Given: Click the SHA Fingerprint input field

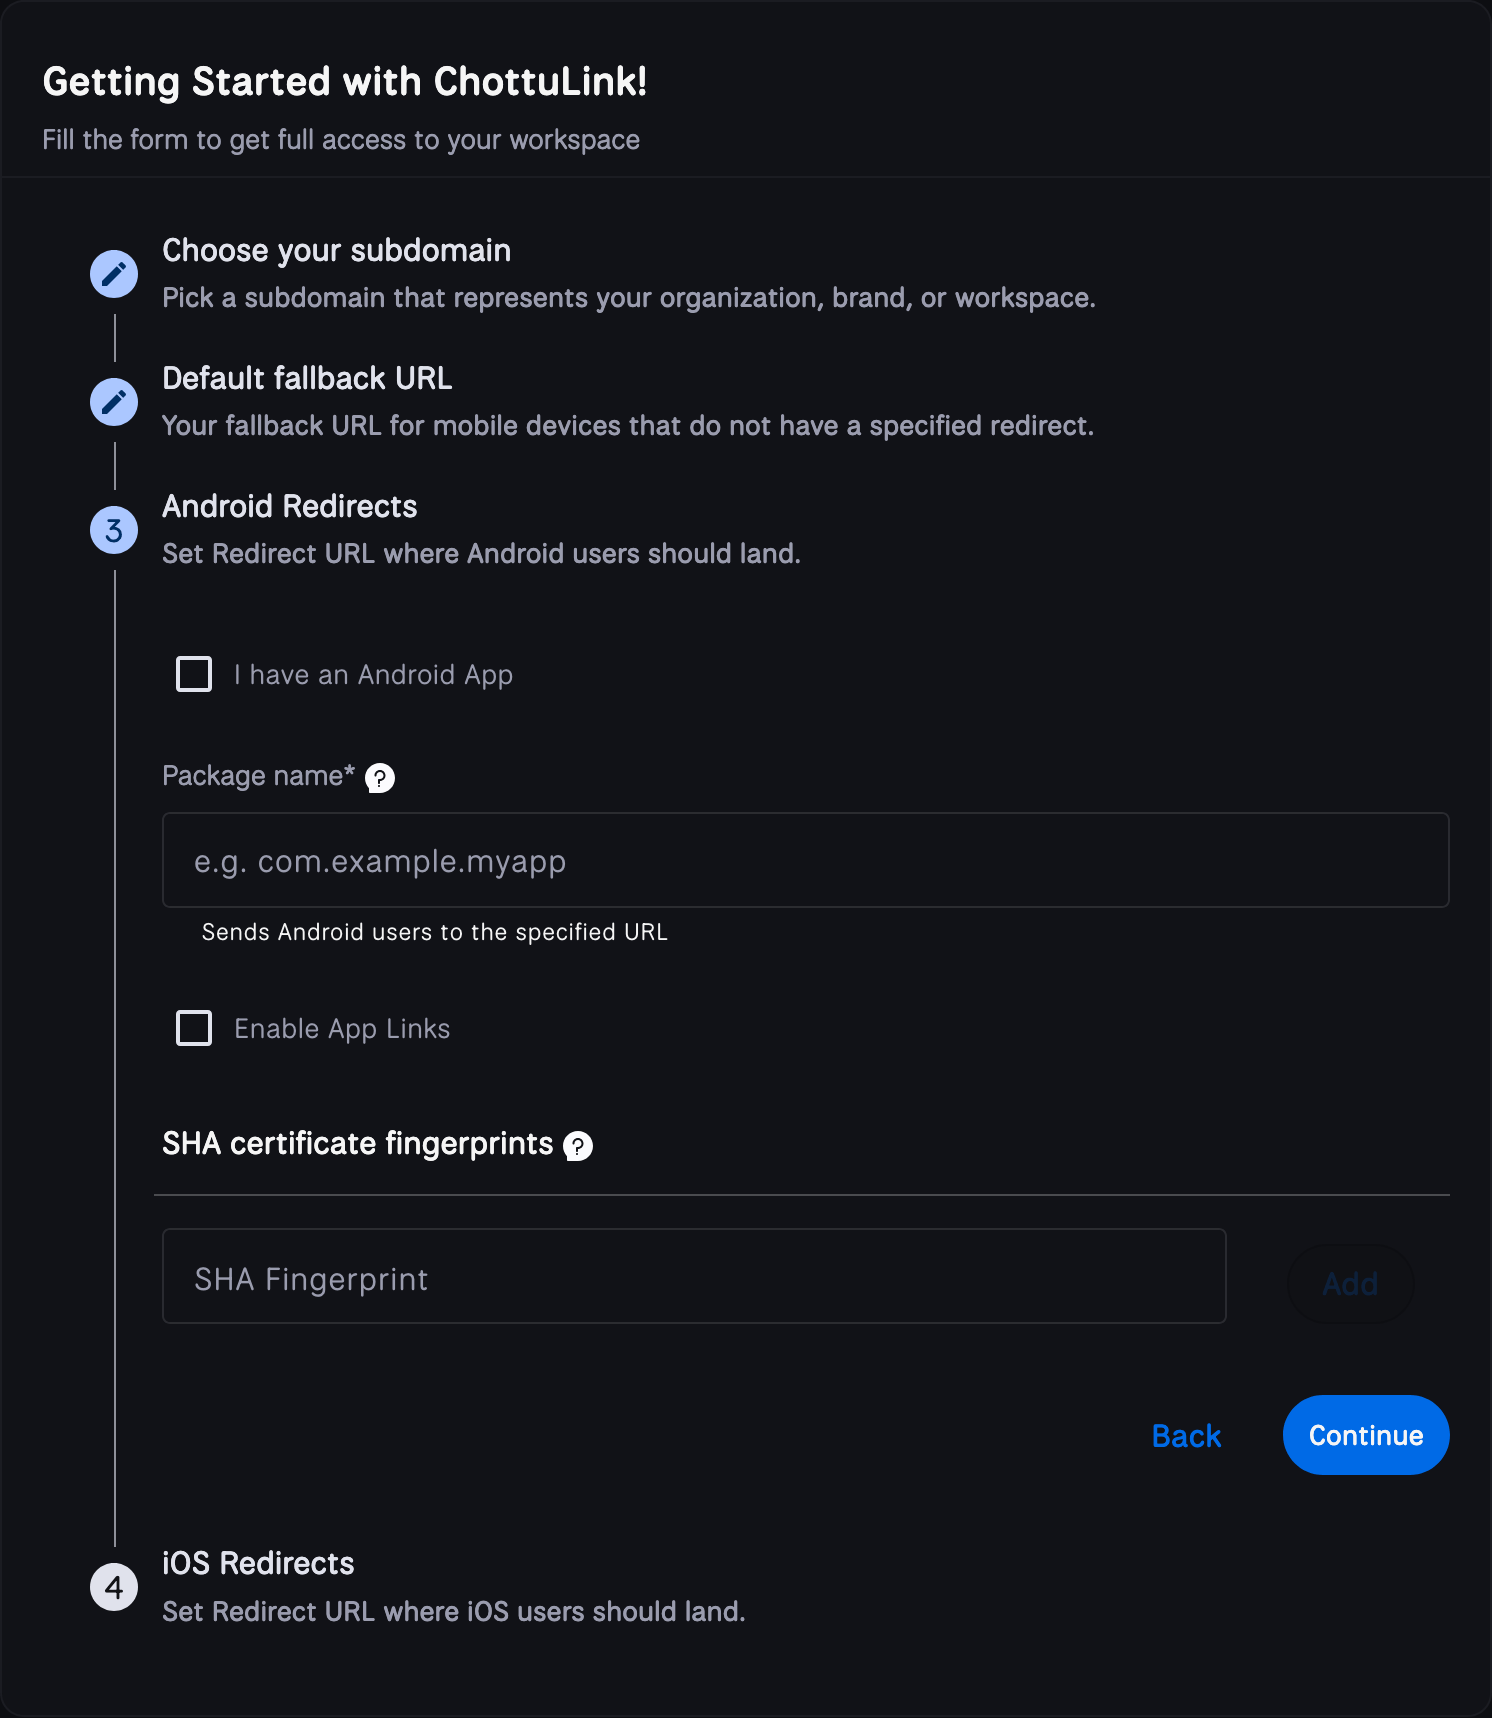Looking at the screenshot, I should [693, 1277].
